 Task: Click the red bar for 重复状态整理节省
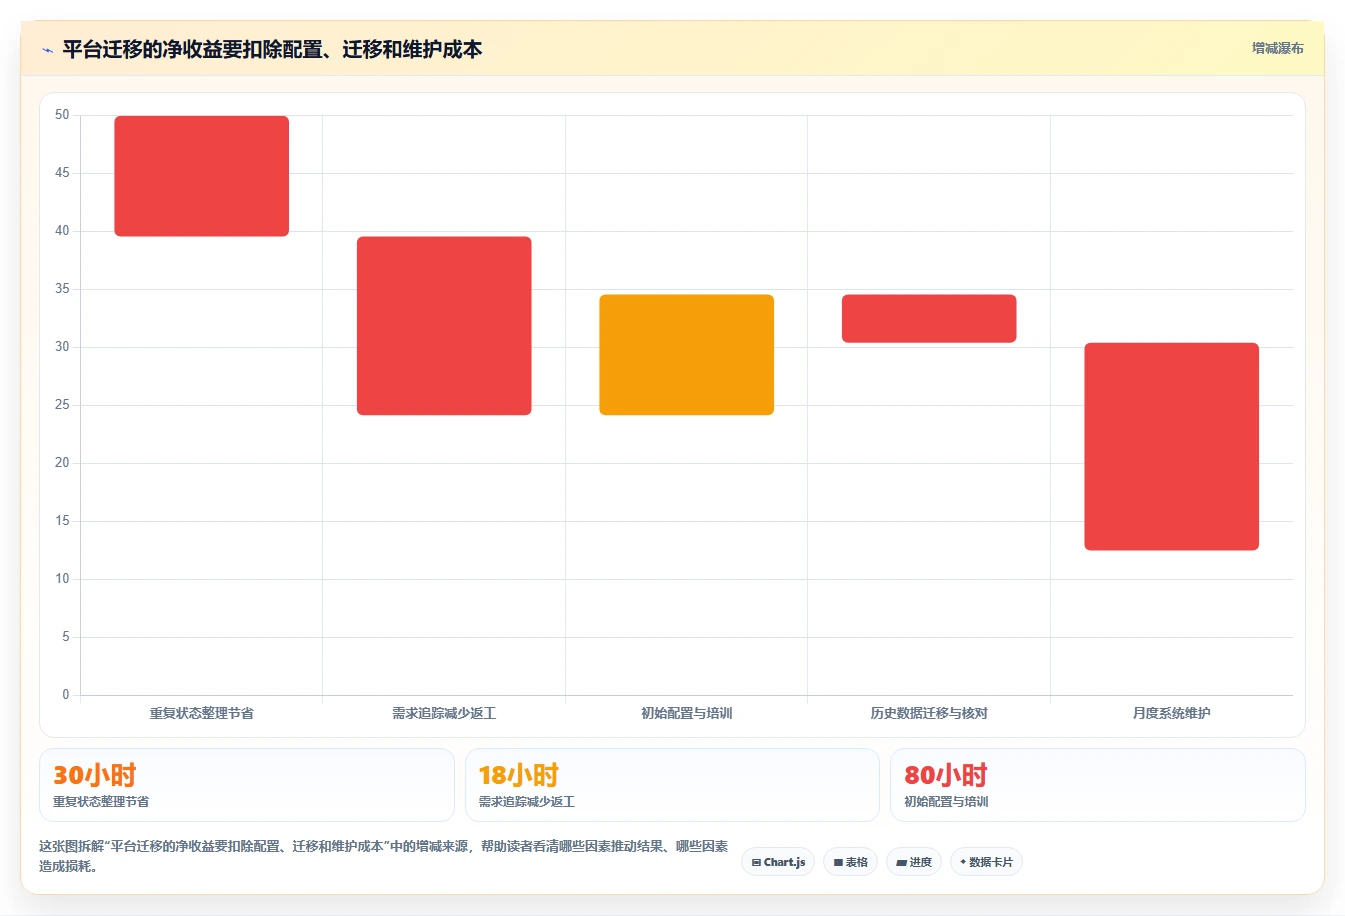click(202, 176)
